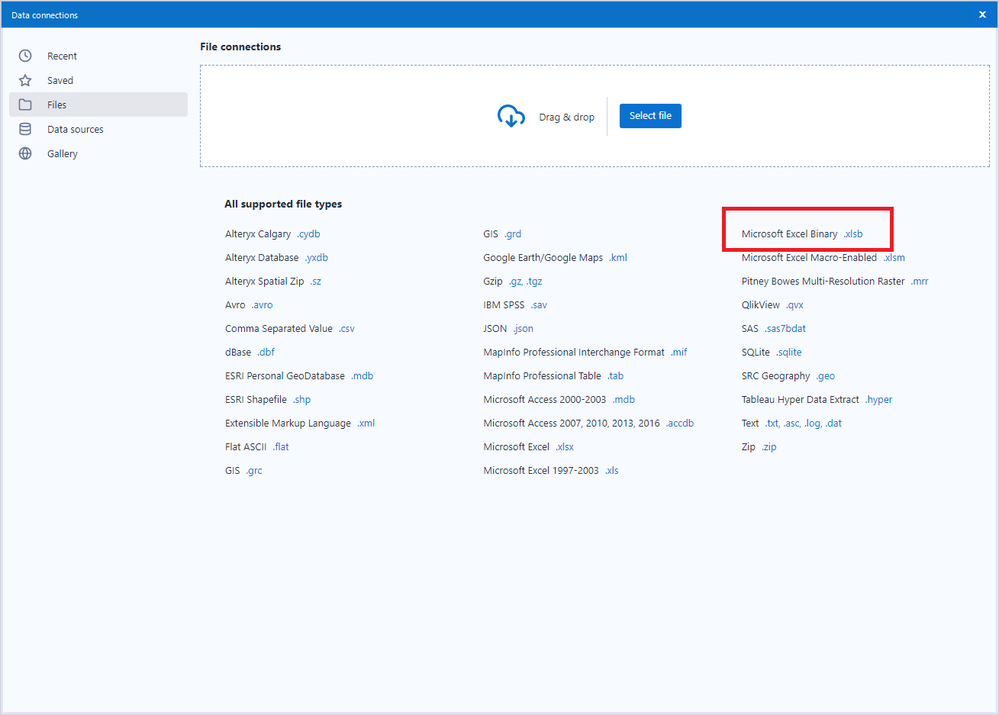The image size is (999, 715).
Task: Click the Recent clock icon
Action: point(25,56)
